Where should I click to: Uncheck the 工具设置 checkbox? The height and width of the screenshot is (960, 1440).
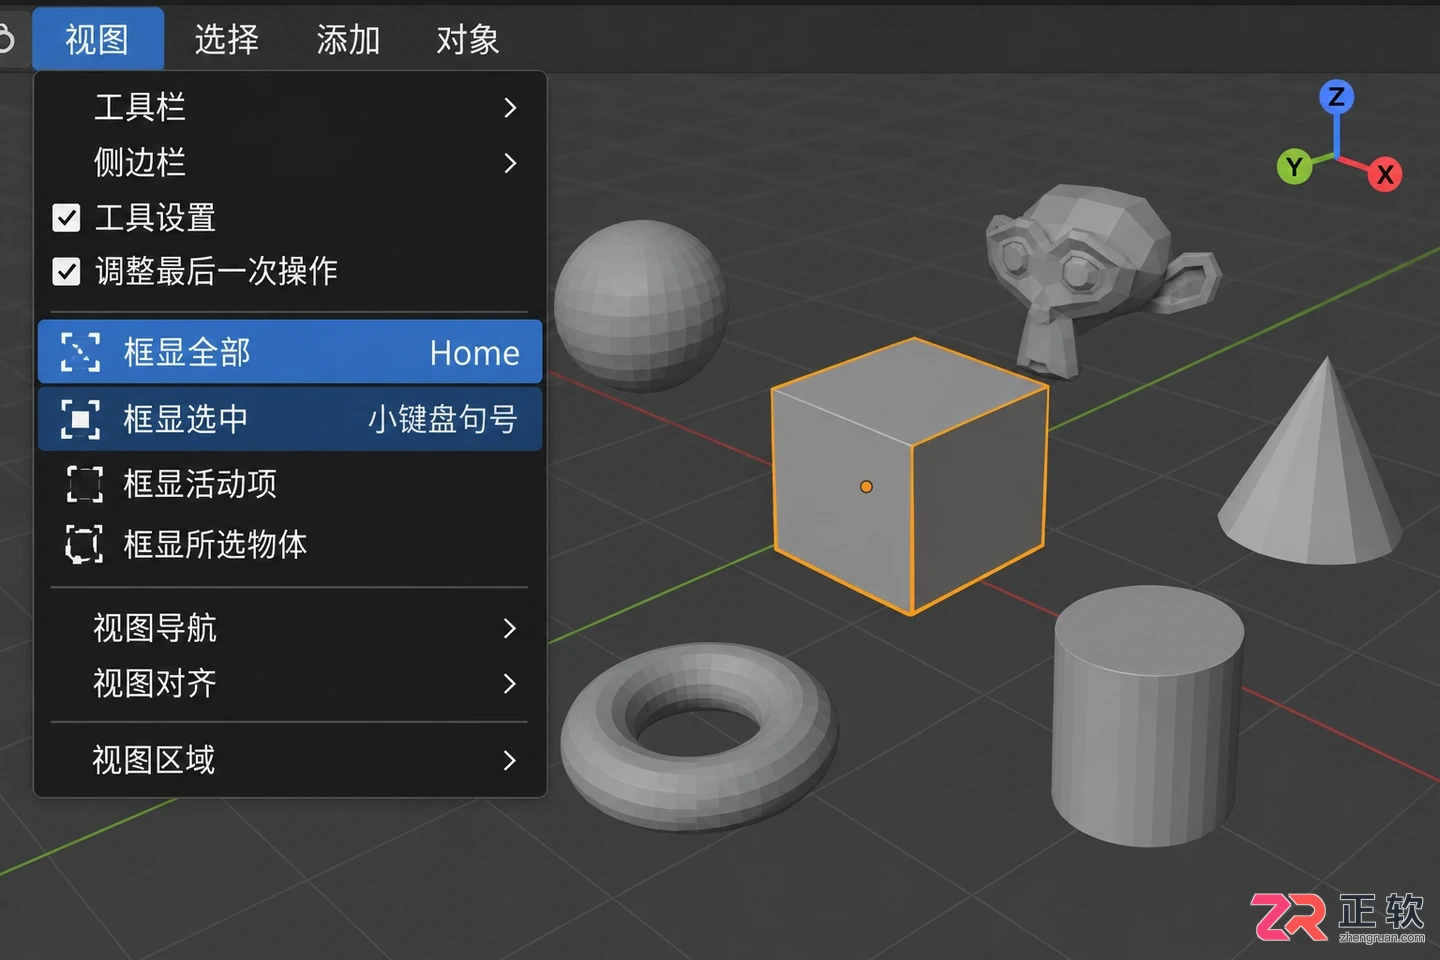pyautogui.click(x=66, y=217)
